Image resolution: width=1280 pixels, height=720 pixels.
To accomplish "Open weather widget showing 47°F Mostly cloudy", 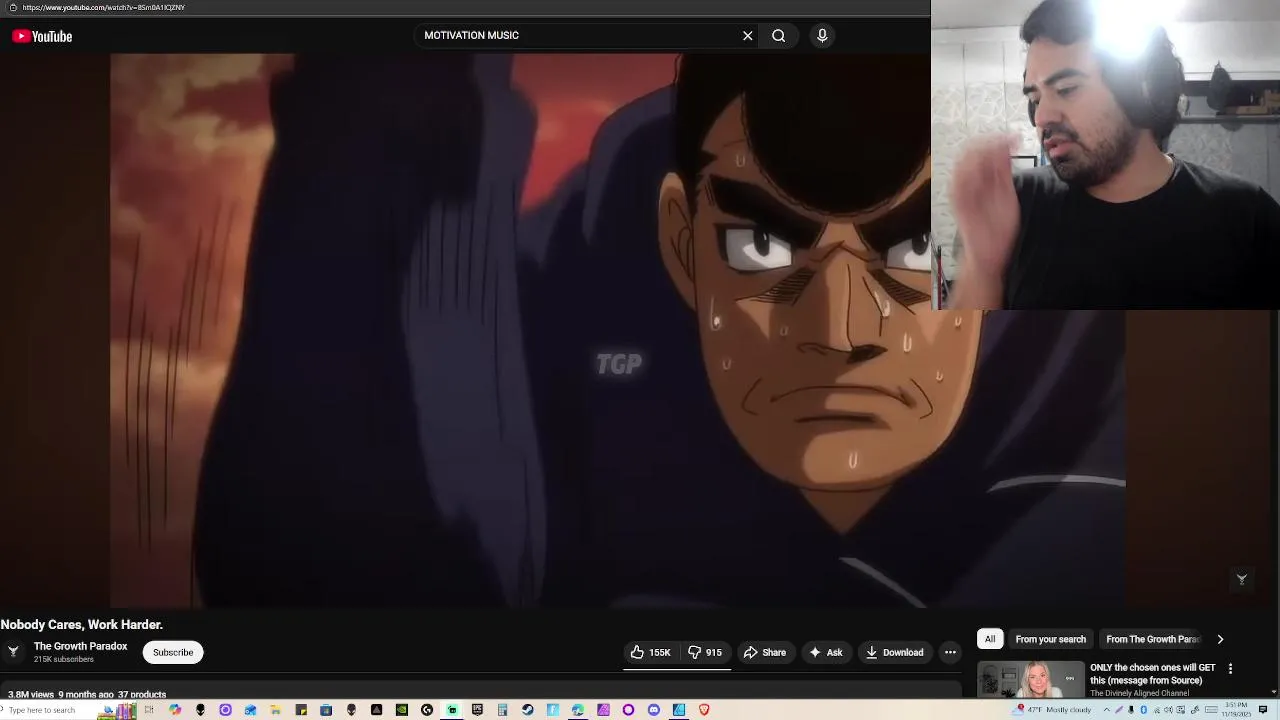I will pos(1052,710).
